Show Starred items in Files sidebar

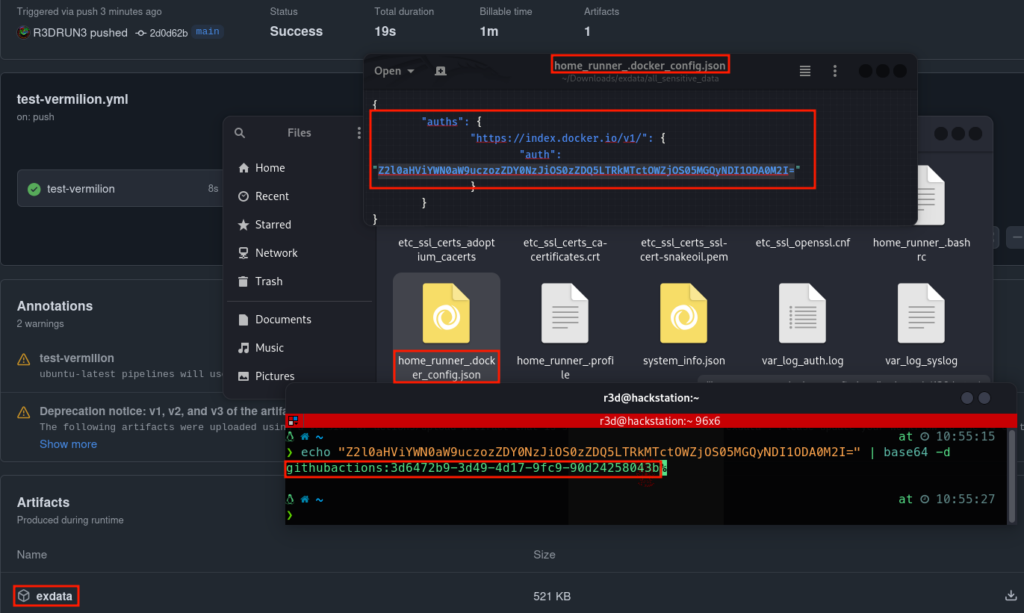[273, 225]
